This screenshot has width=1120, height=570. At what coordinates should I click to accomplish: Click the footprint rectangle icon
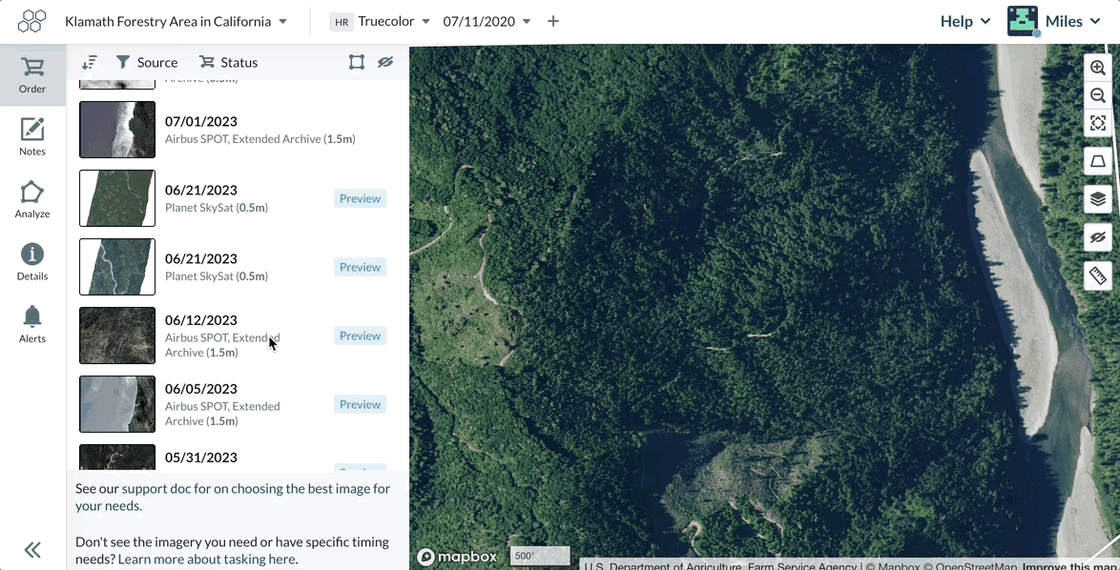tap(356, 62)
